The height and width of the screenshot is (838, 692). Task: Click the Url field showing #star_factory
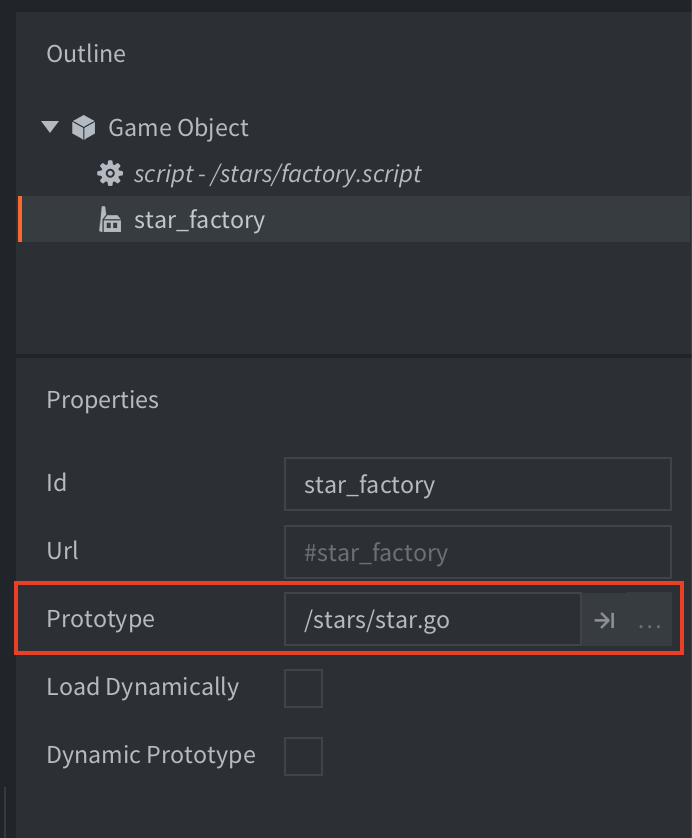click(478, 552)
